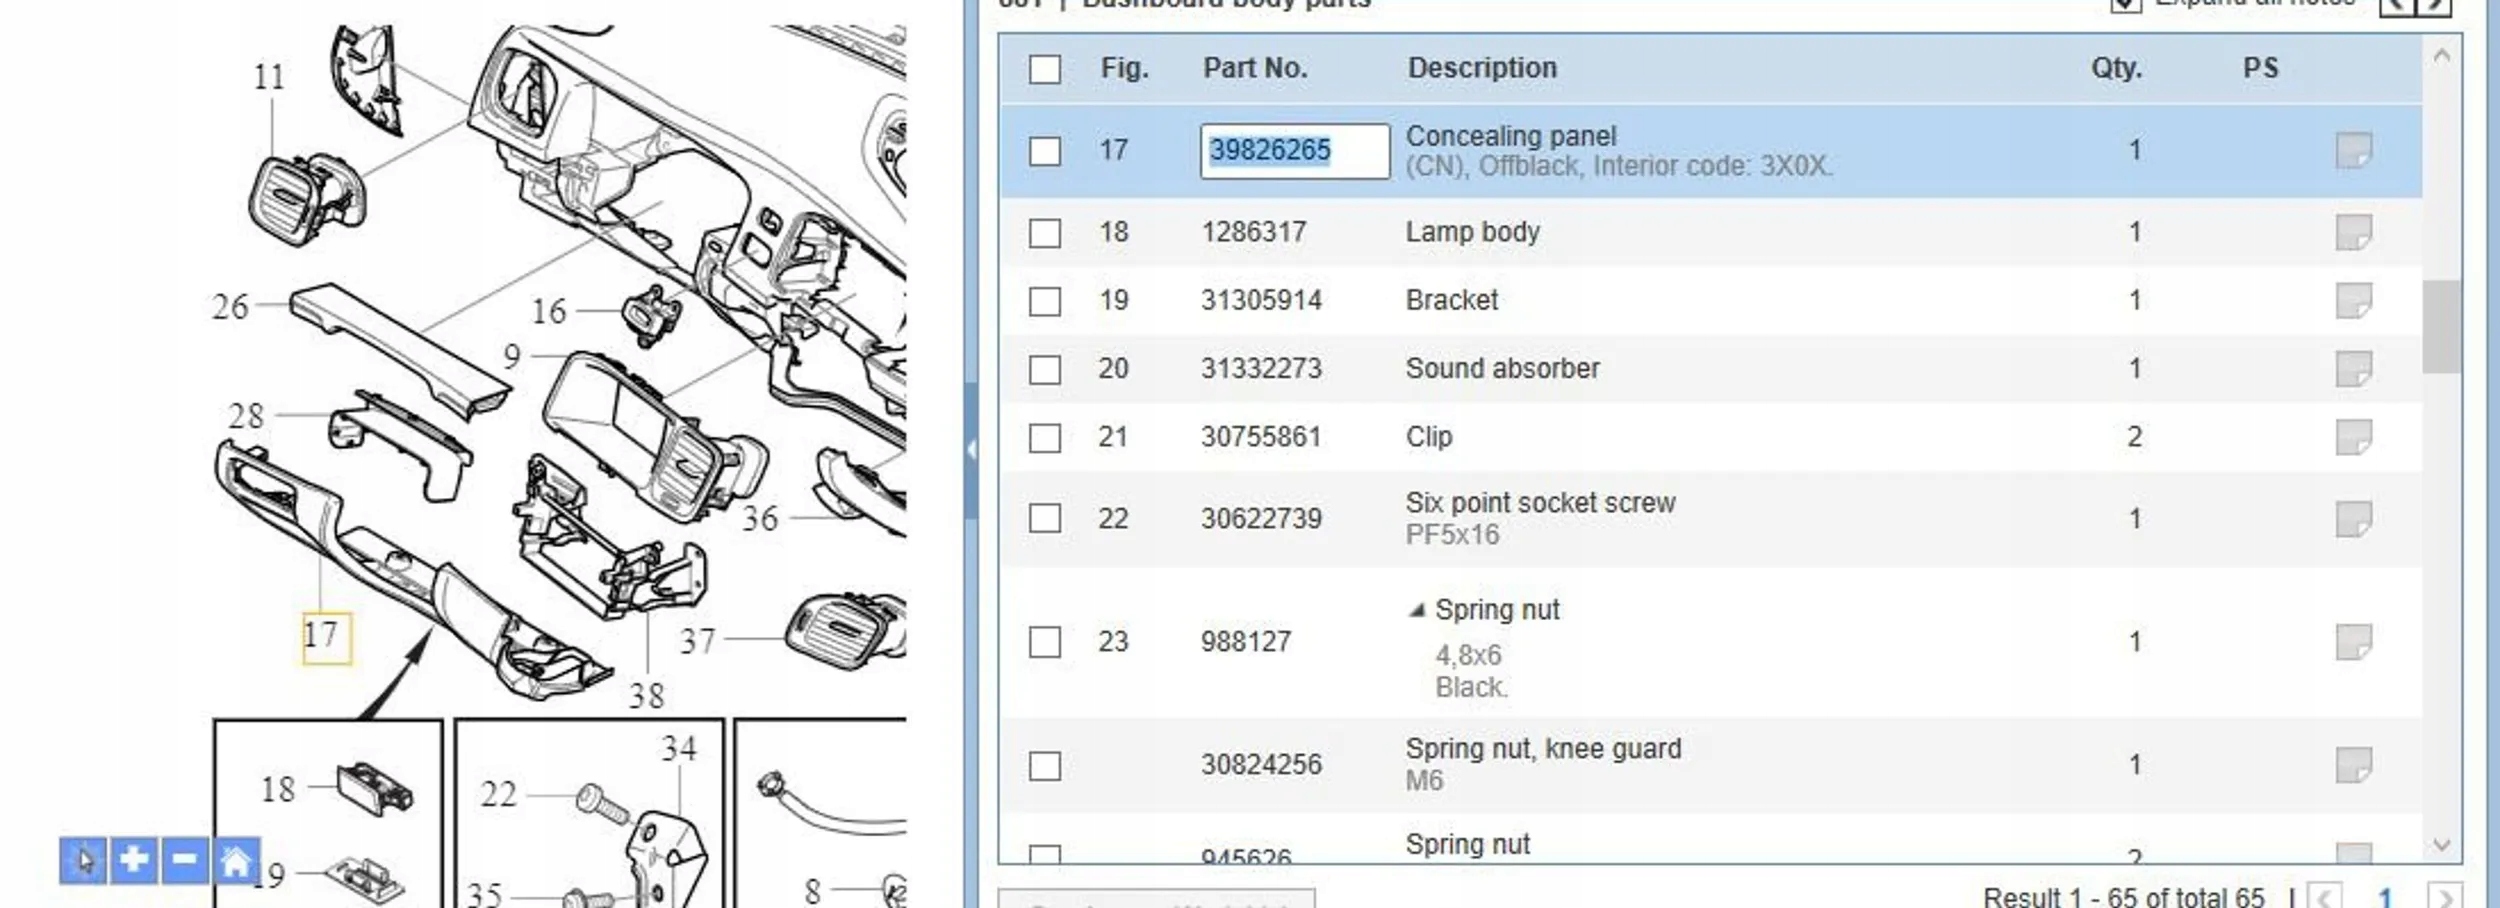
Task: Select callout 17 highlighted in the diagram
Action: click(x=326, y=638)
